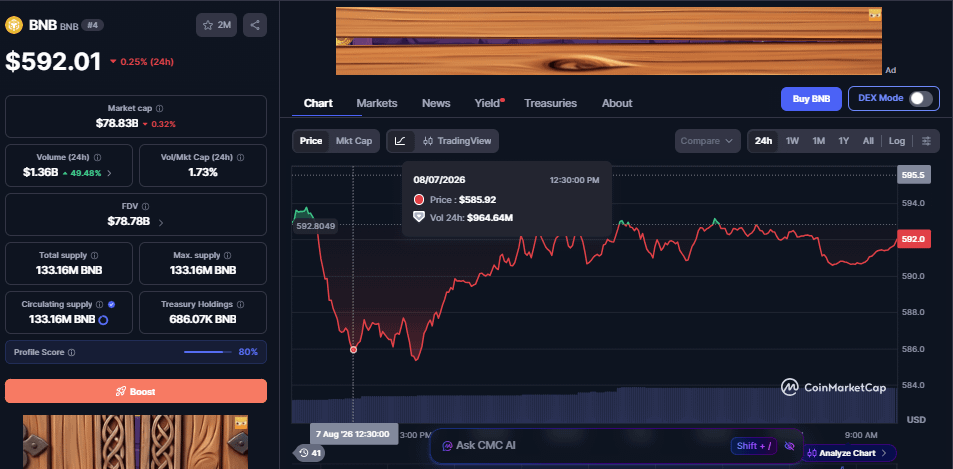Toggle DEX Mode switch
The height and width of the screenshot is (469, 953).
pos(920,98)
